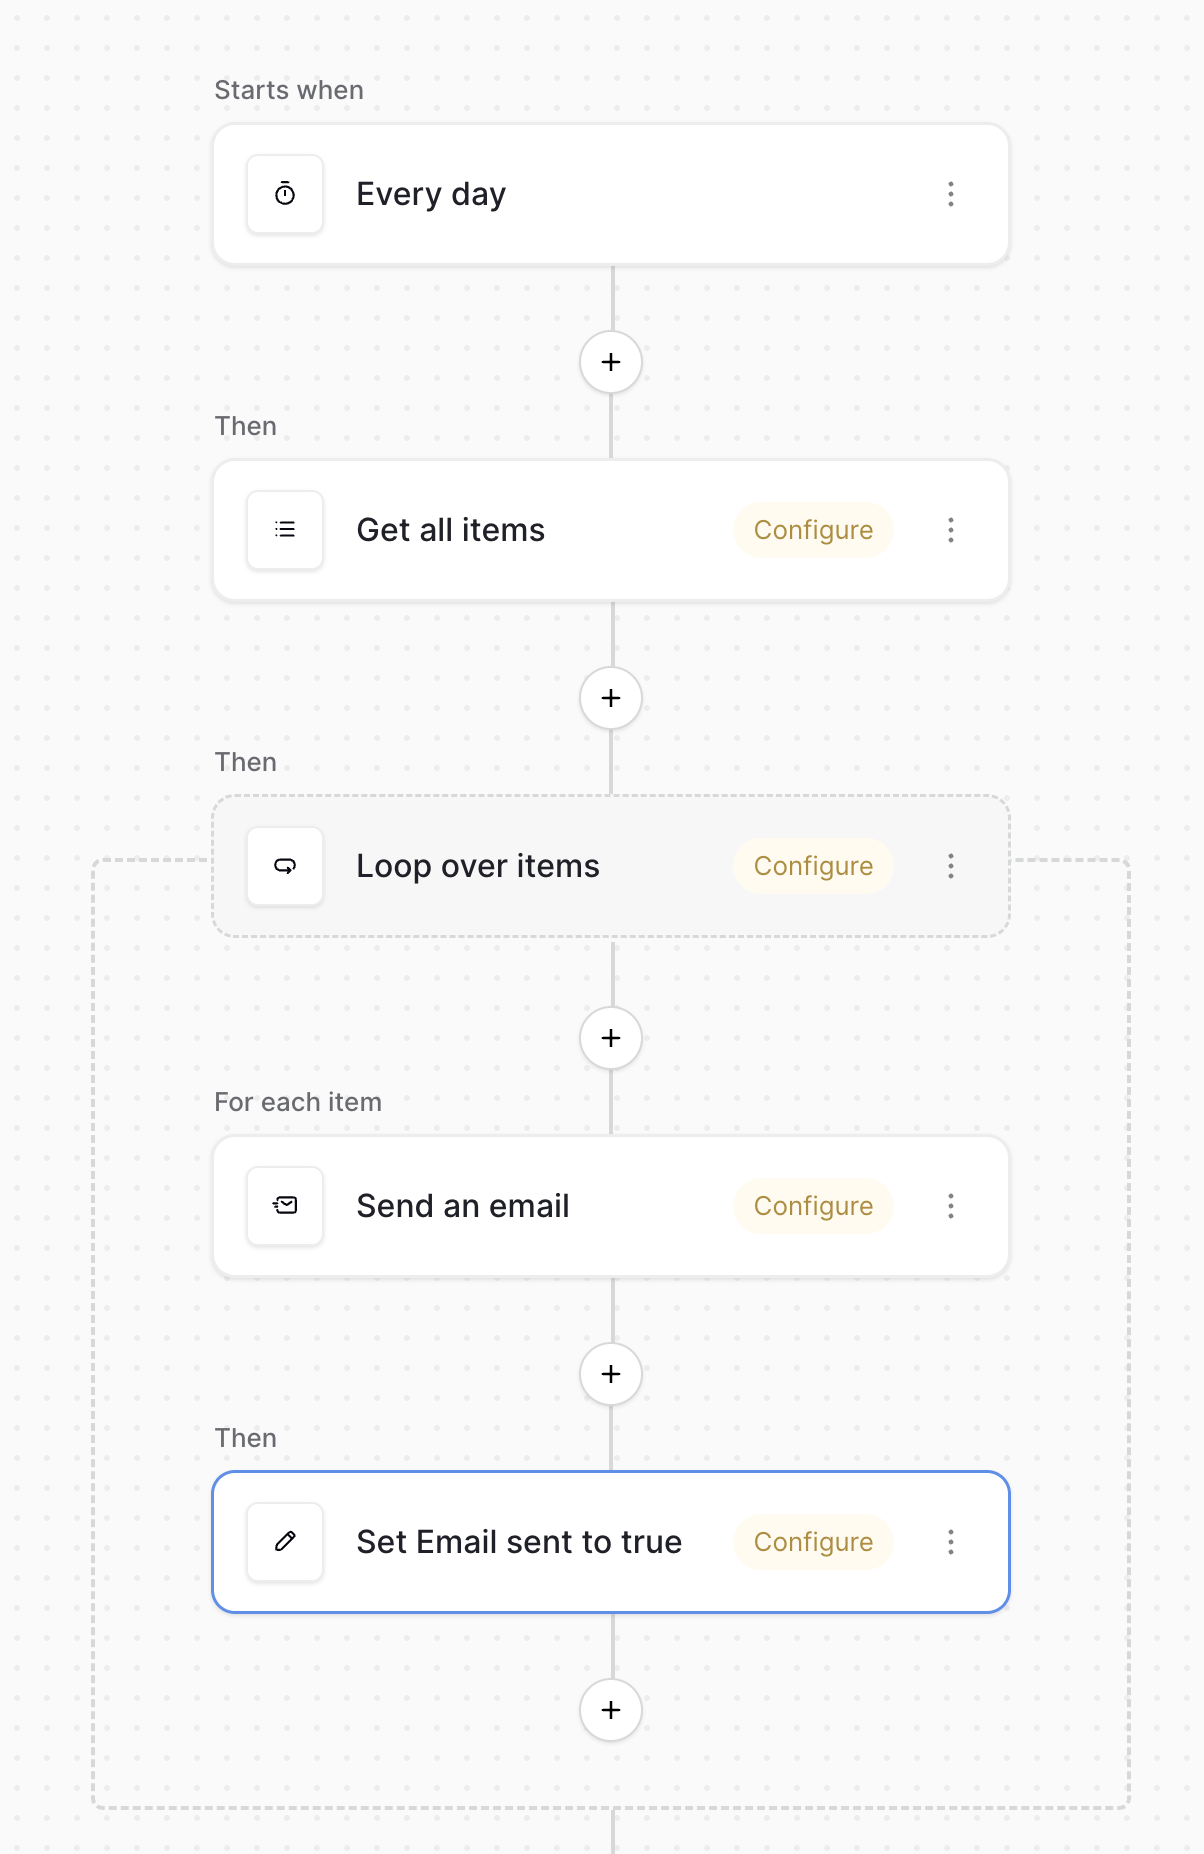1204x1854 pixels.
Task: Configure the Set Email sent to true step
Action: pos(813,1542)
